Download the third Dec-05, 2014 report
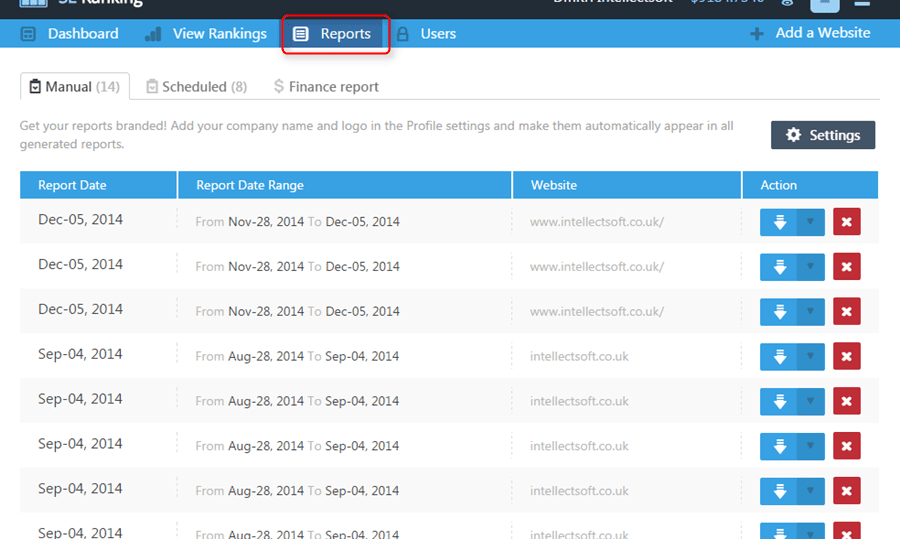The height and width of the screenshot is (539, 900). [x=778, y=312]
